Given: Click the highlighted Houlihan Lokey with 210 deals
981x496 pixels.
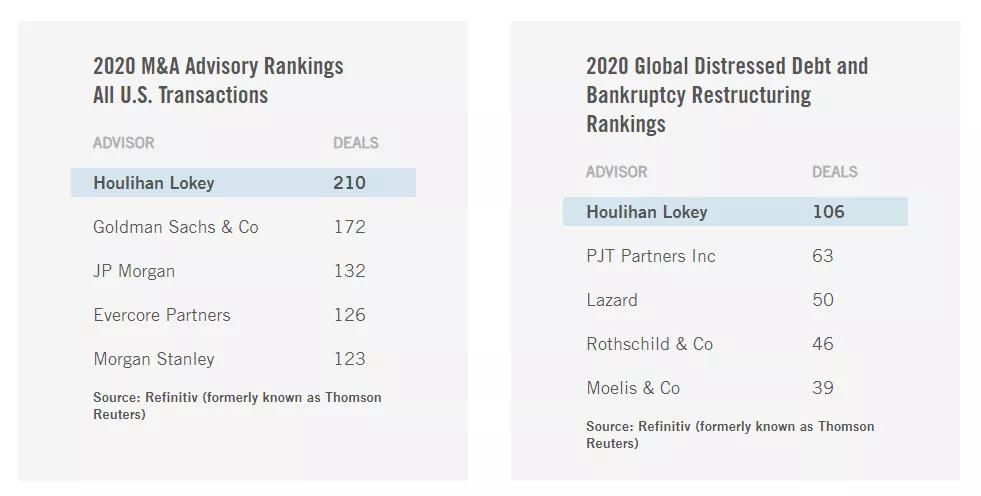Looking at the screenshot, I should point(154,183).
